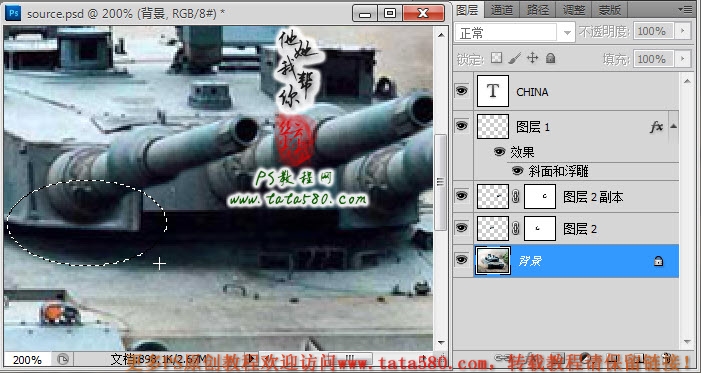Click the status bar preview icon beside 200%

coord(63,359)
